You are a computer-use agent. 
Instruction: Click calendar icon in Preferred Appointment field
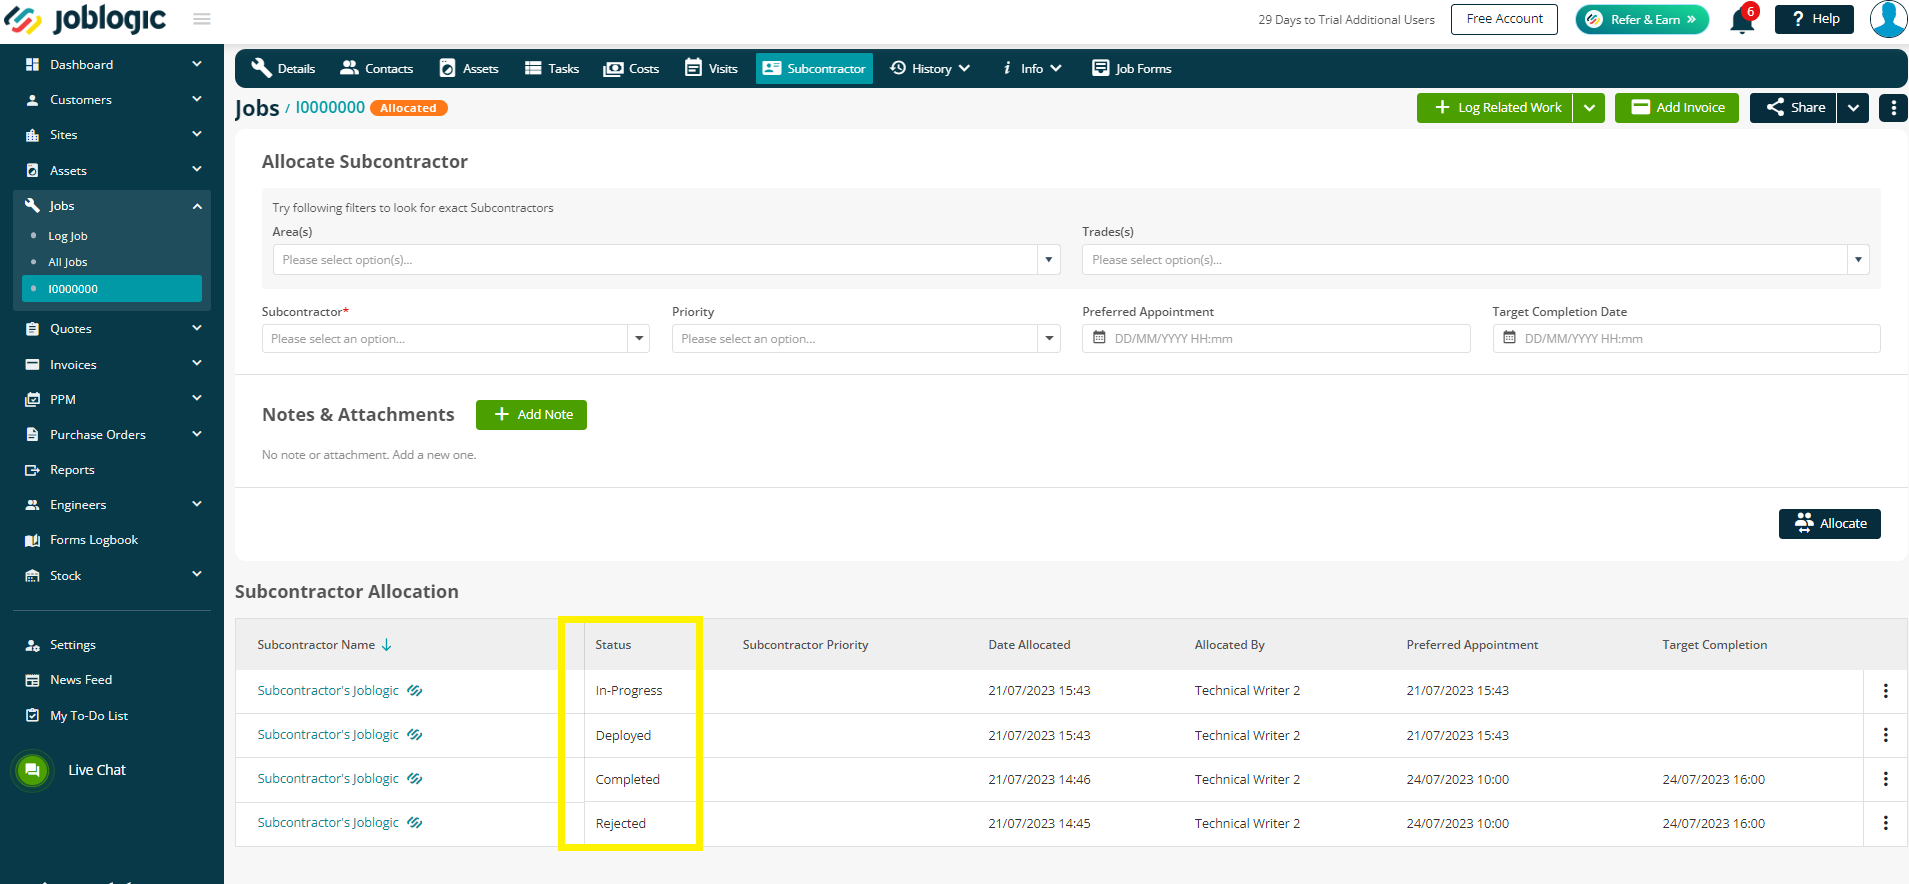pyautogui.click(x=1099, y=338)
